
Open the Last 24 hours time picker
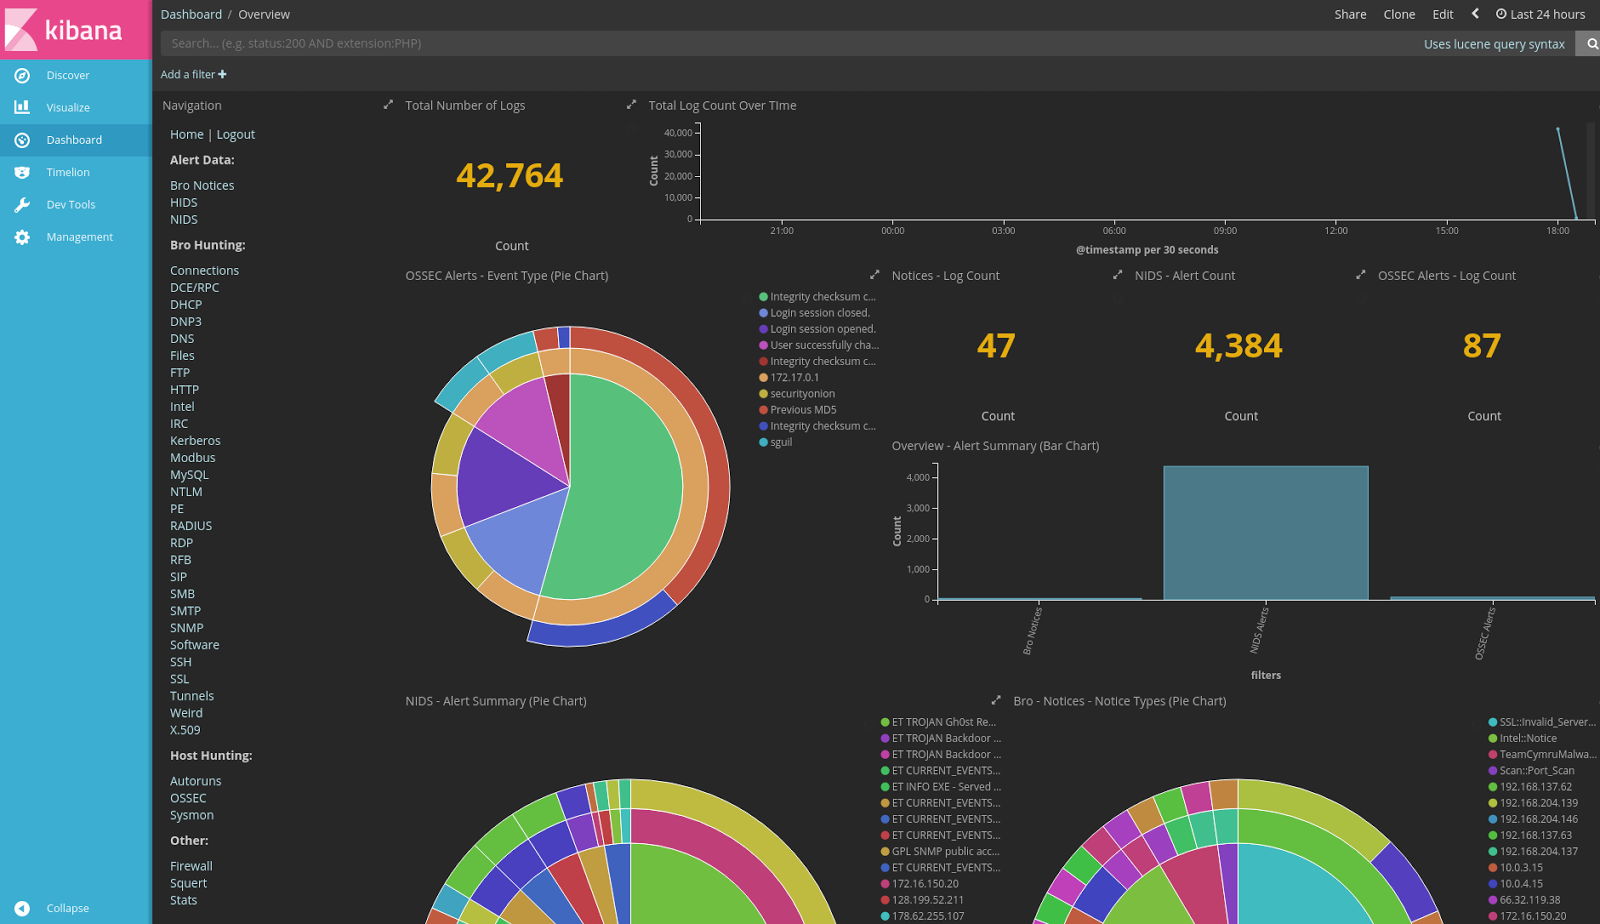[x=1540, y=14]
